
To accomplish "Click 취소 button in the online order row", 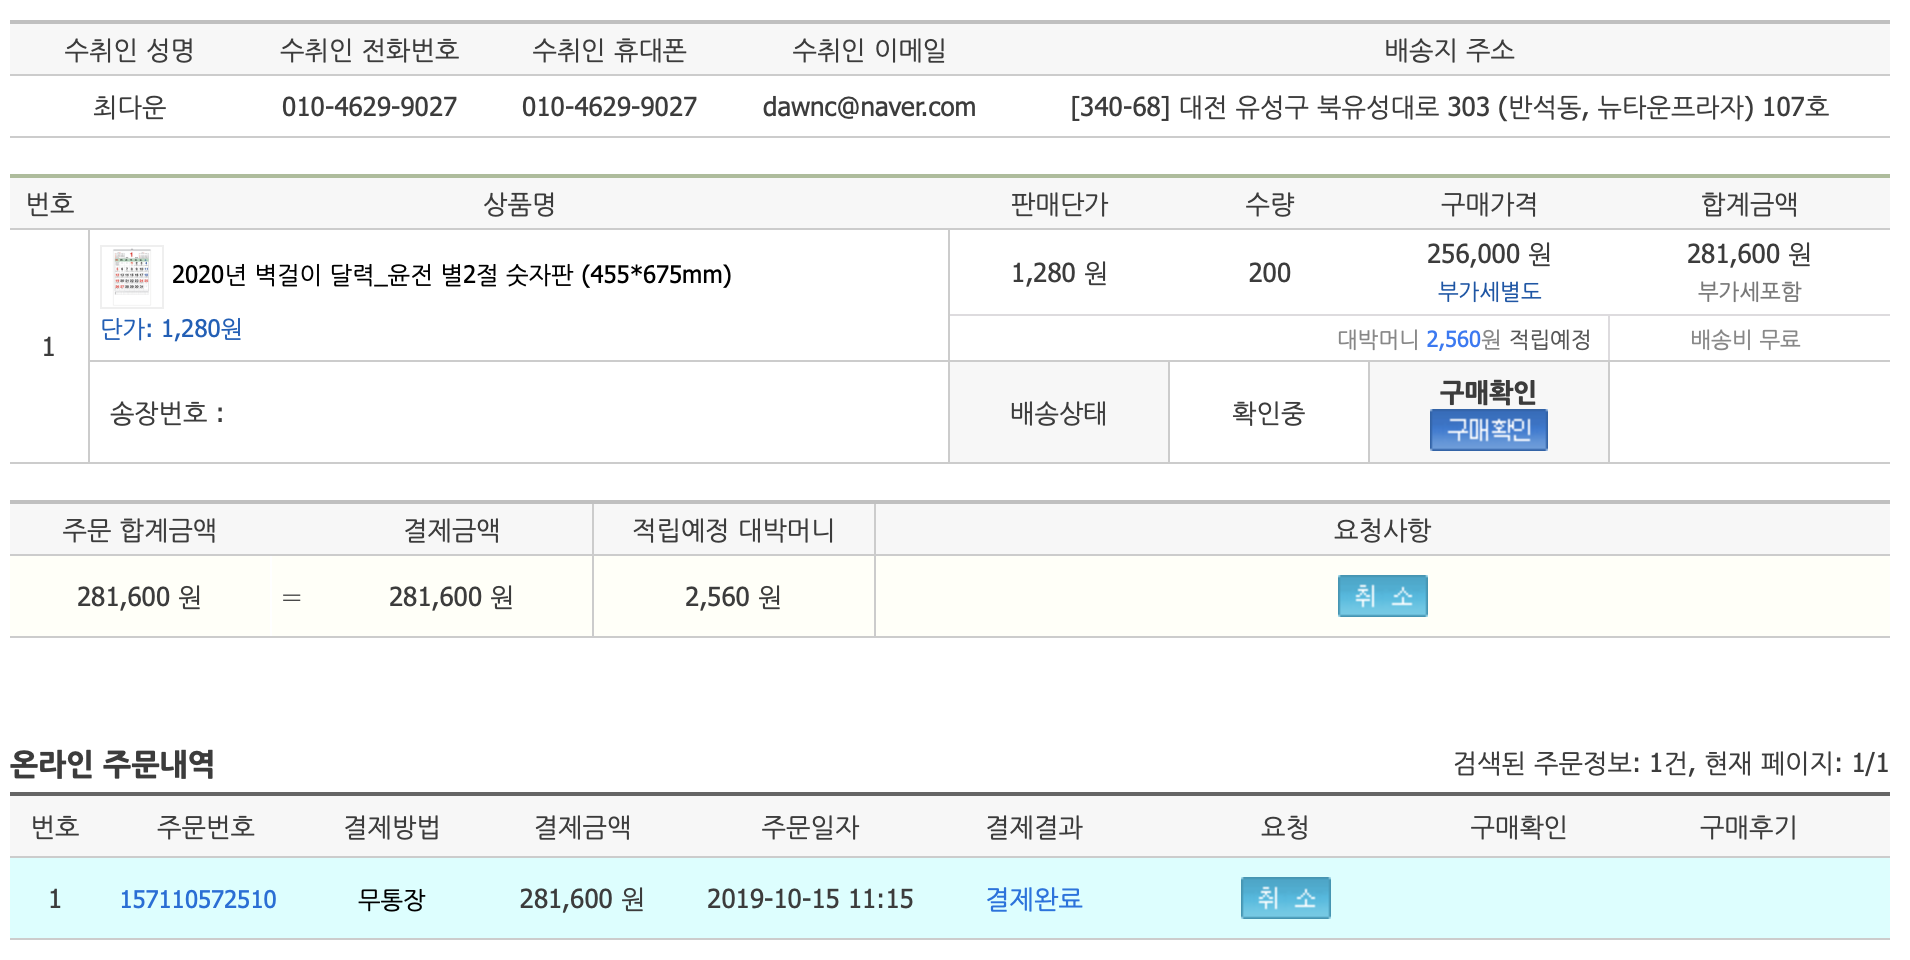I will 1285,898.
